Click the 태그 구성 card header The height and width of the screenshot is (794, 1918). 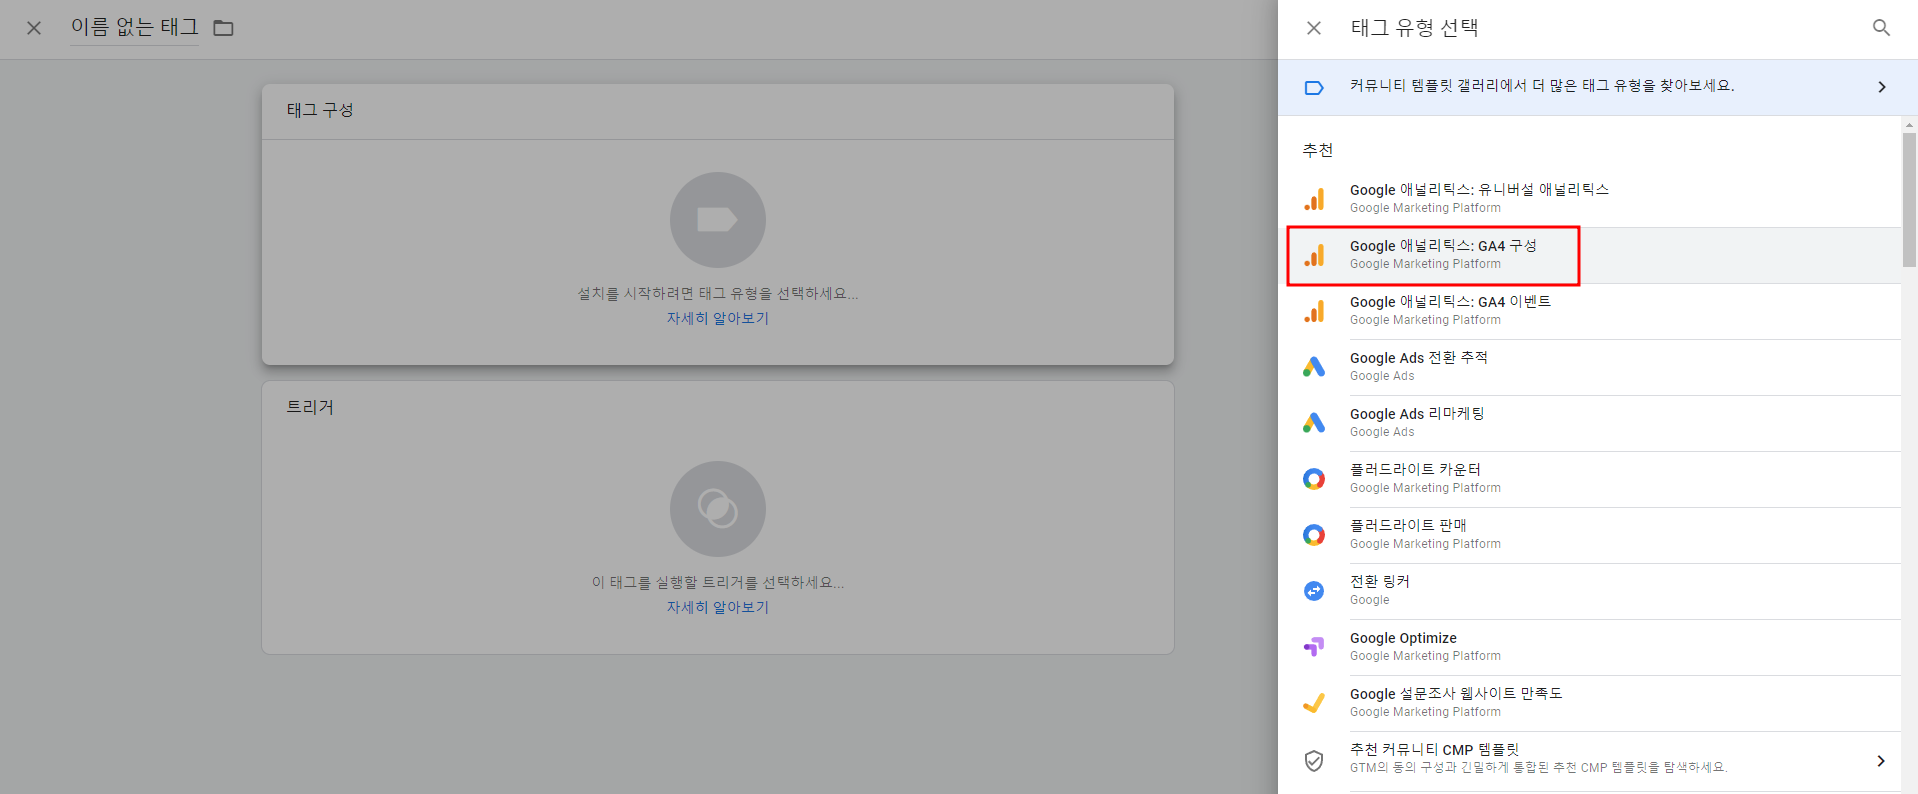pyautogui.click(x=718, y=111)
